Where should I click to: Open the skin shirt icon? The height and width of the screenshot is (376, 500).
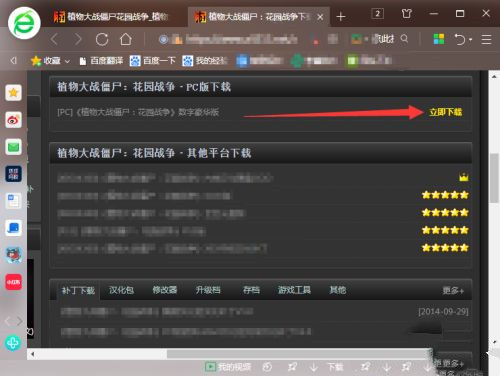[406, 14]
